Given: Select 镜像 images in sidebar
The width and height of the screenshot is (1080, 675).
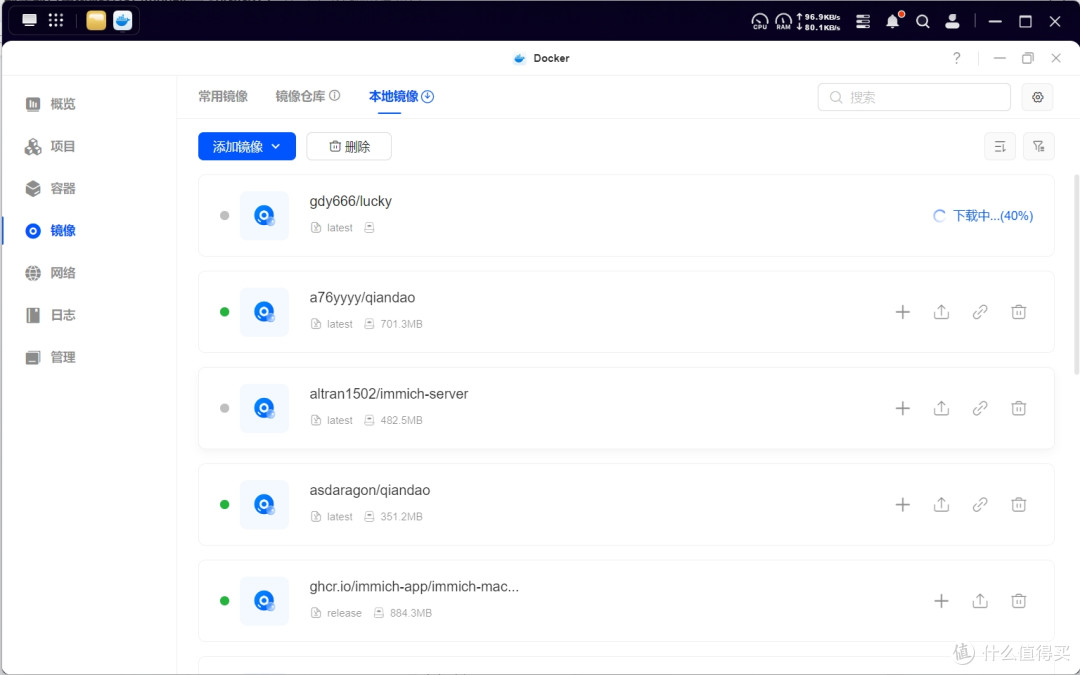Looking at the screenshot, I should point(50,231).
